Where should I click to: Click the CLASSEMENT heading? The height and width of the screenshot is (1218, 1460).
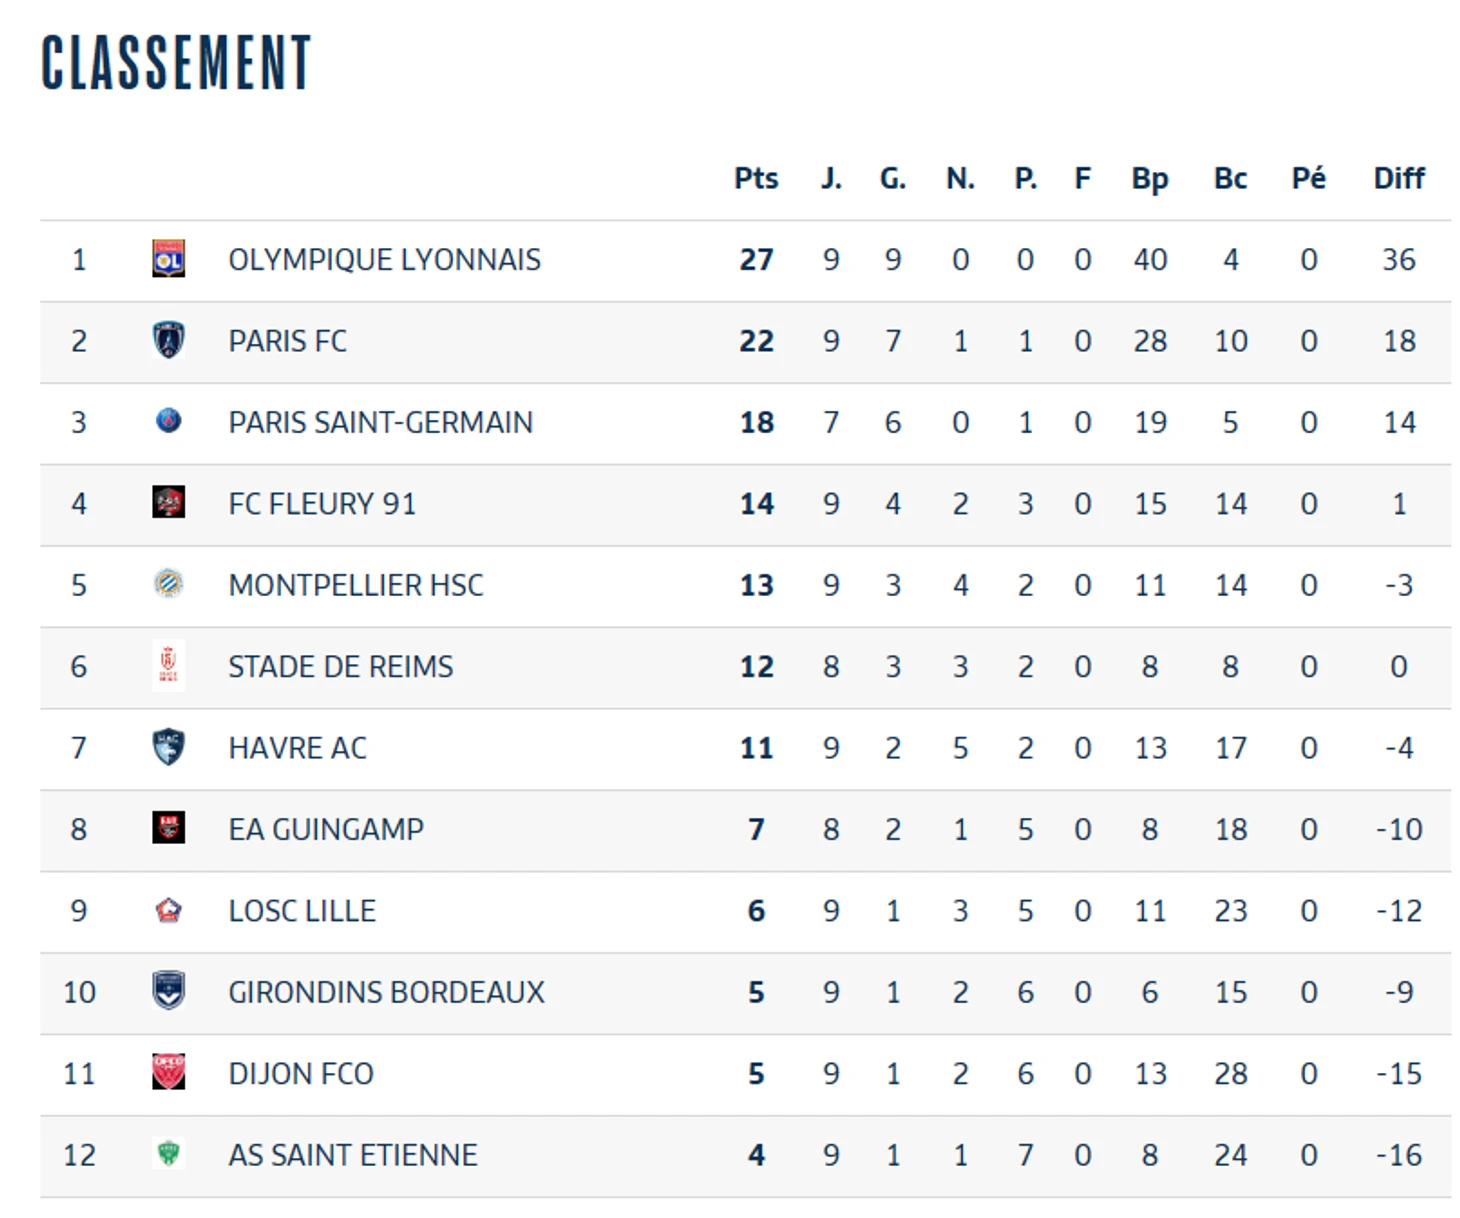tap(176, 62)
